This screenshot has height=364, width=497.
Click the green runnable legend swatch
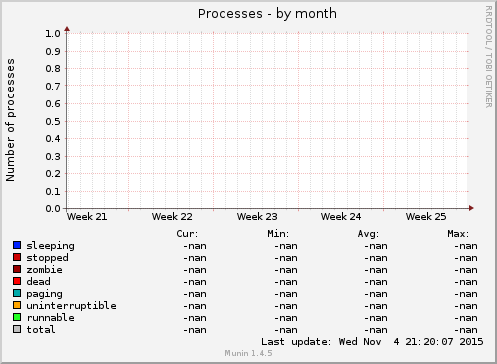(17, 317)
